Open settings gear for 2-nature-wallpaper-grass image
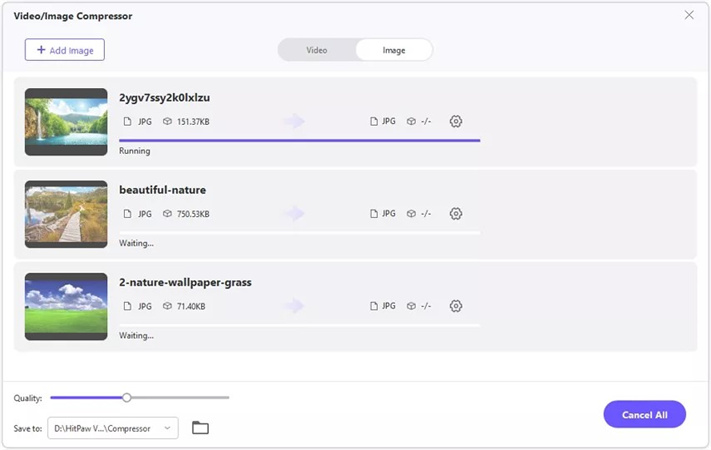The width and height of the screenshot is (711, 450). coord(456,306)
